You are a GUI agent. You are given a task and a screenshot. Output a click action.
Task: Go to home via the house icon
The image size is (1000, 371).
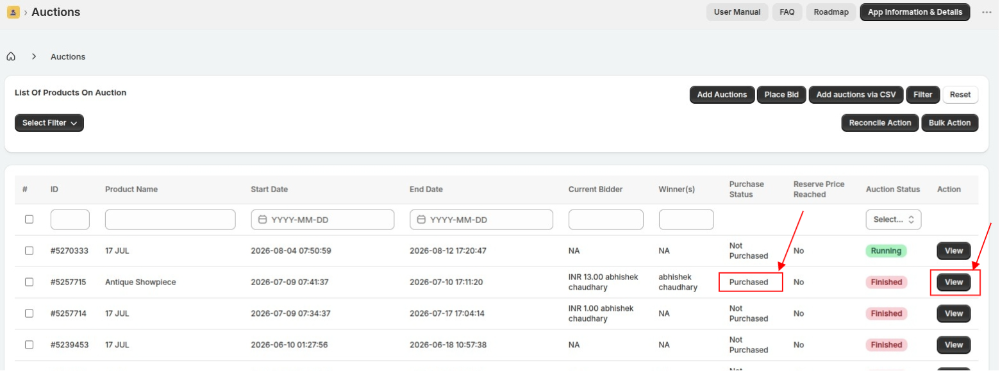pos(11,57)
